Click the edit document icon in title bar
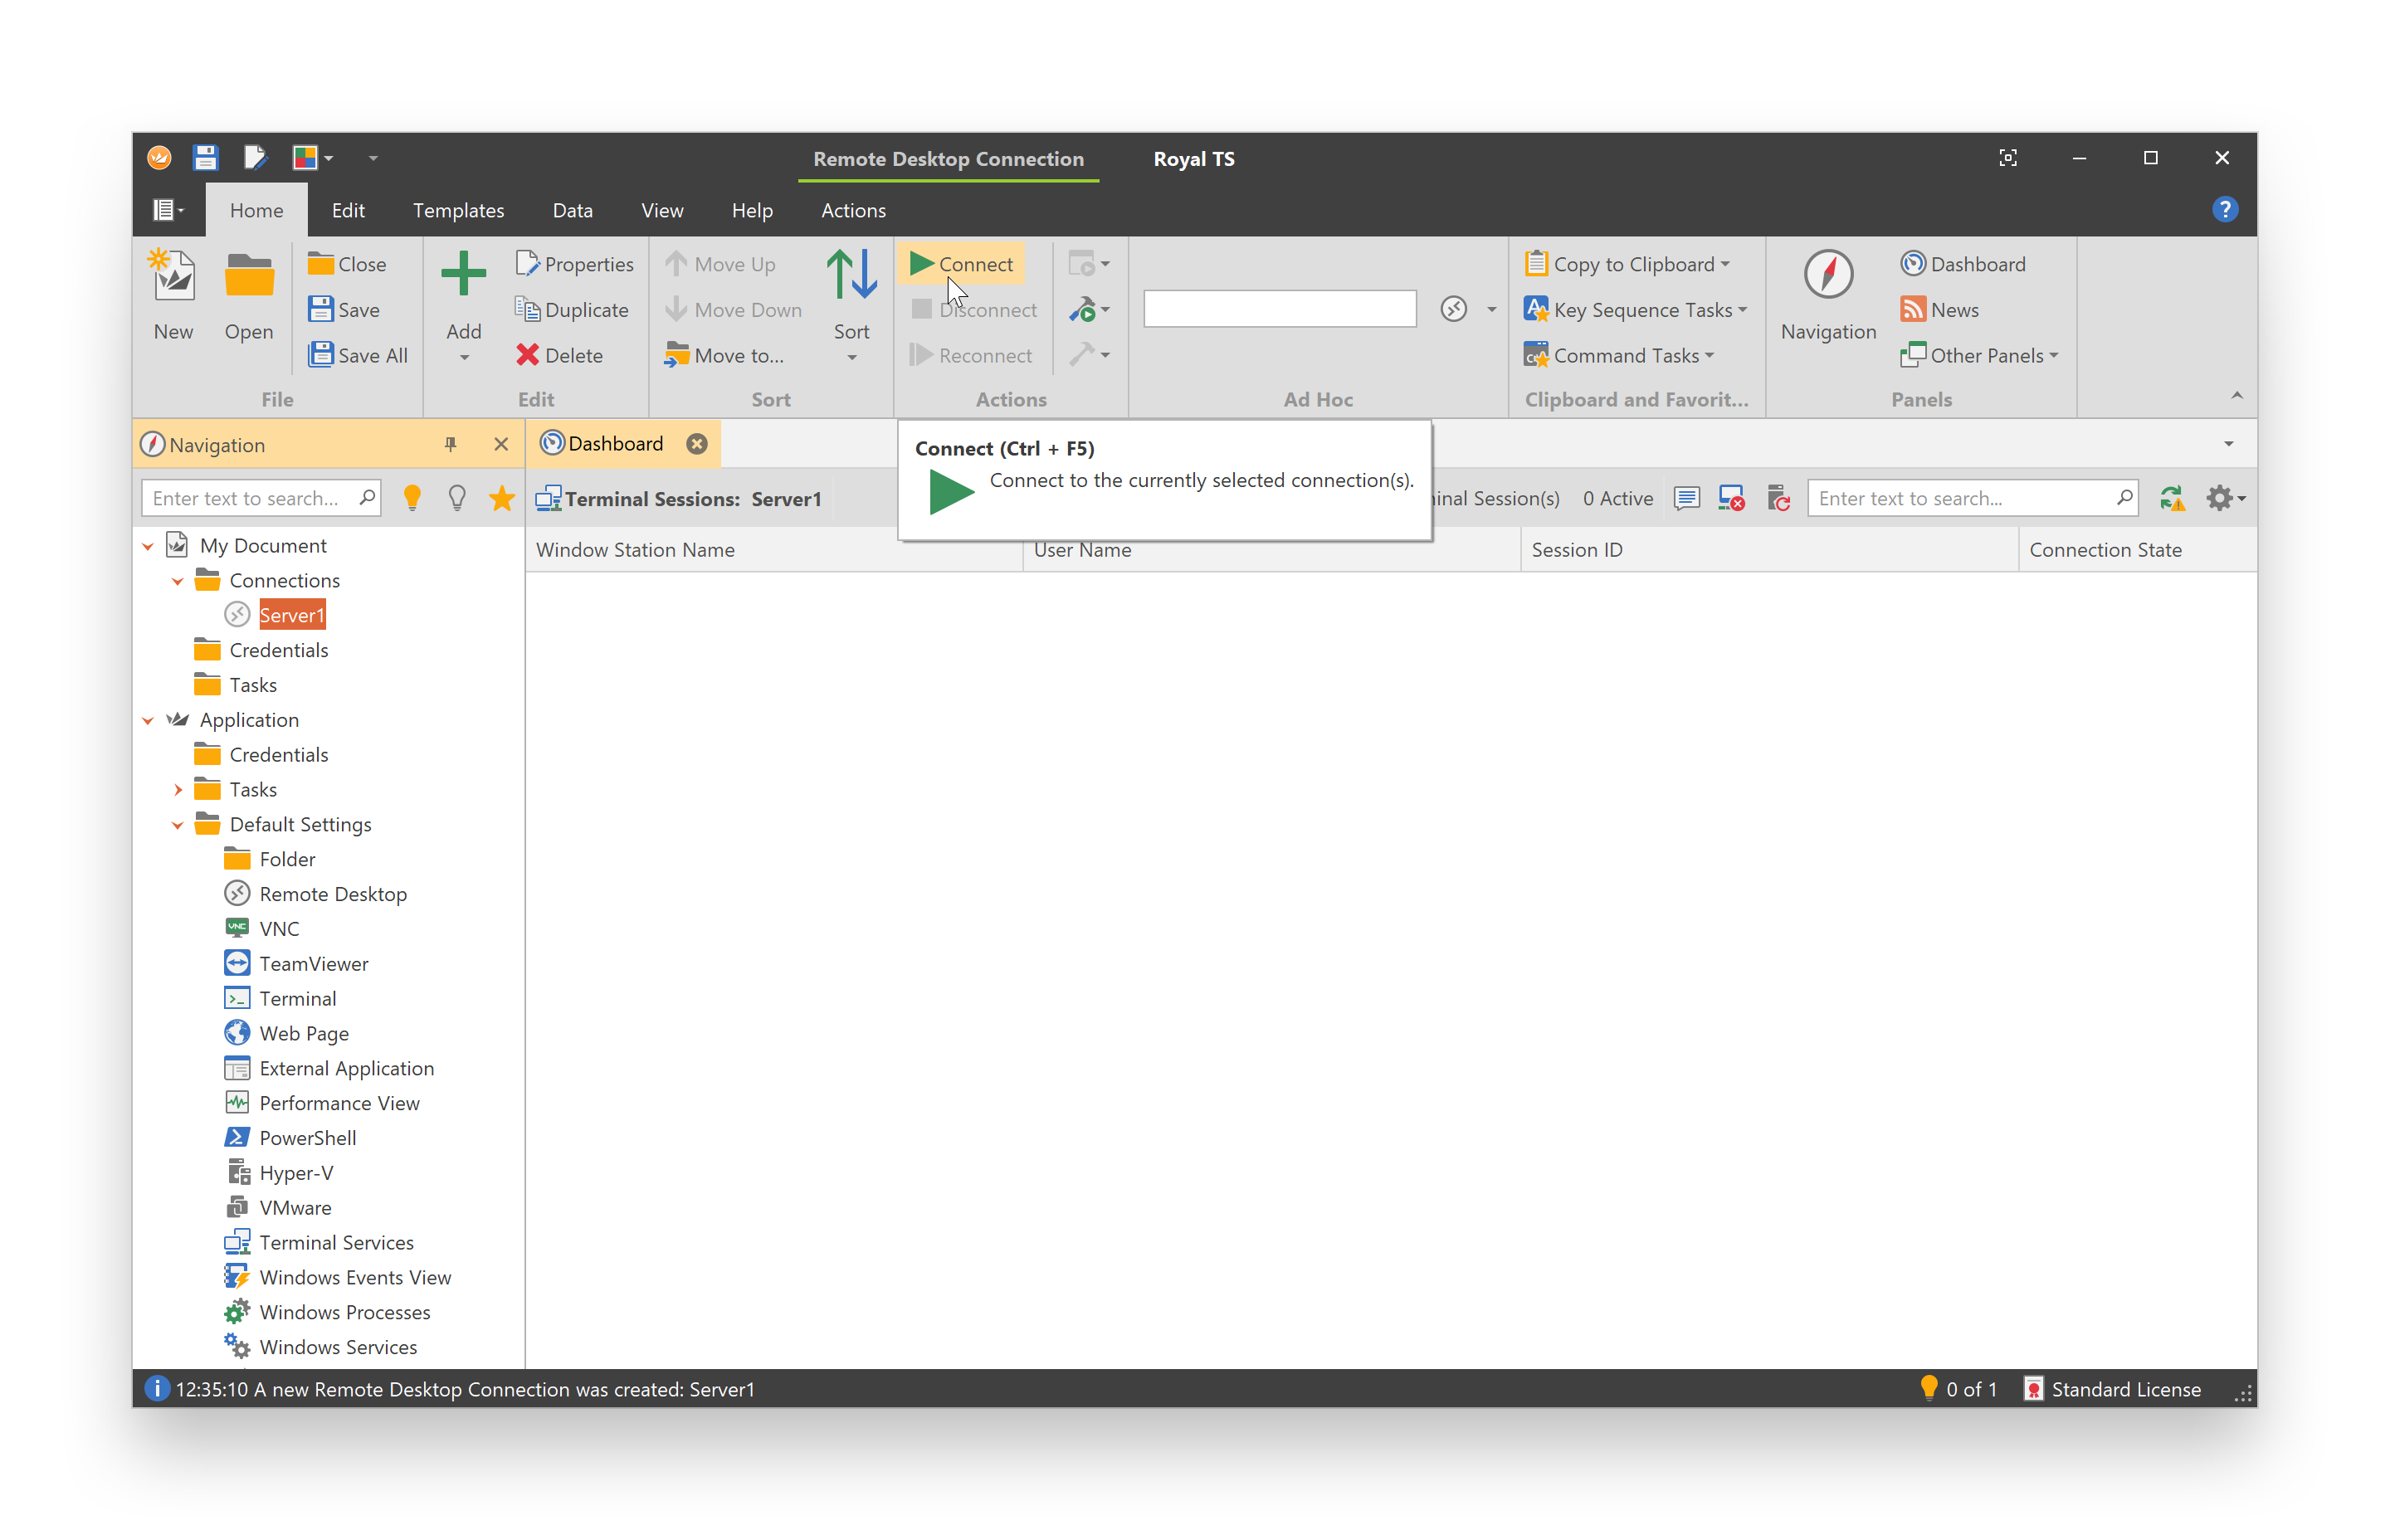 coord(255,158)
